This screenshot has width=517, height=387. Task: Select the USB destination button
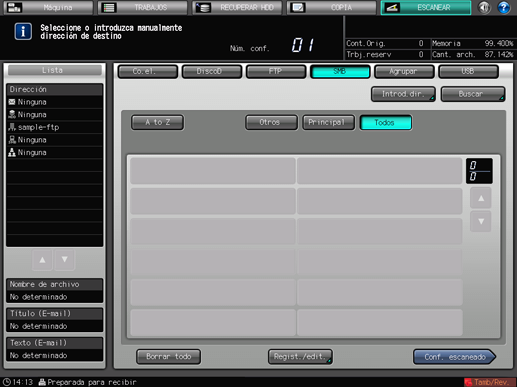468,71
